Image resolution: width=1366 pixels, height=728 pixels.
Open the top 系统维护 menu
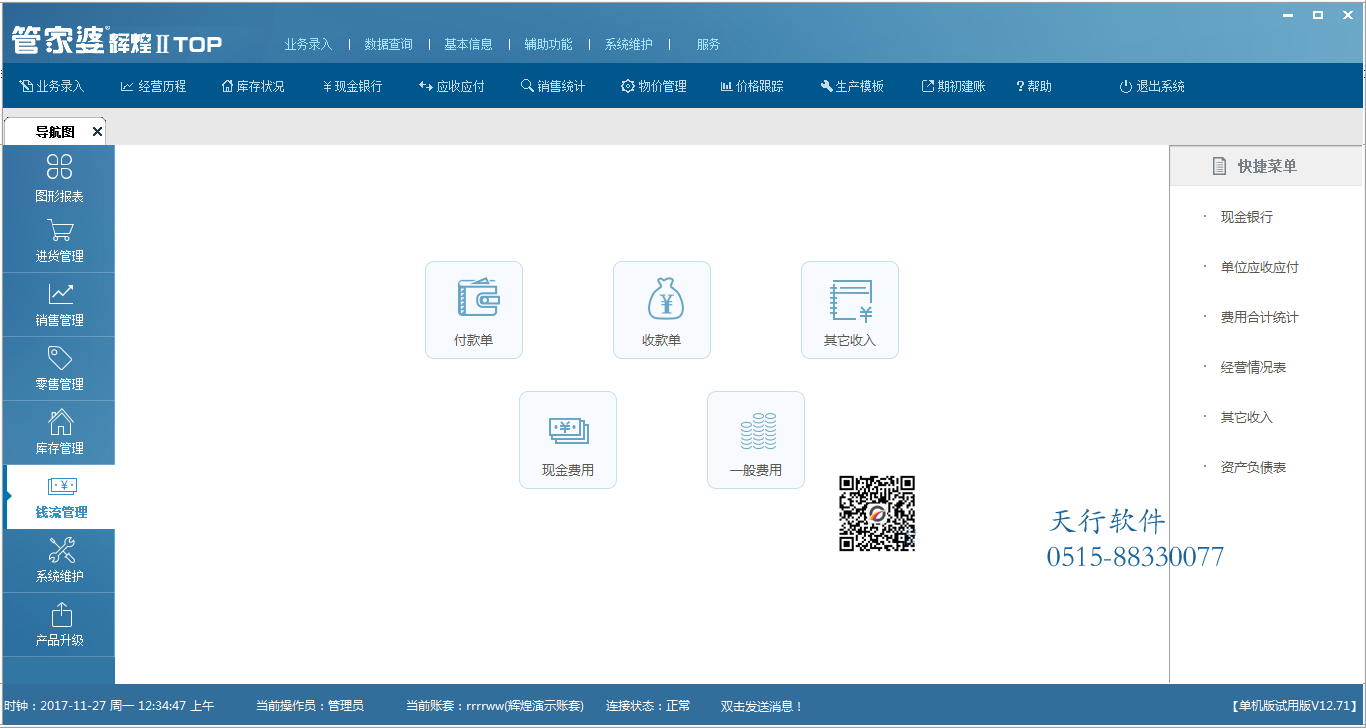click(x=628, y=44)
